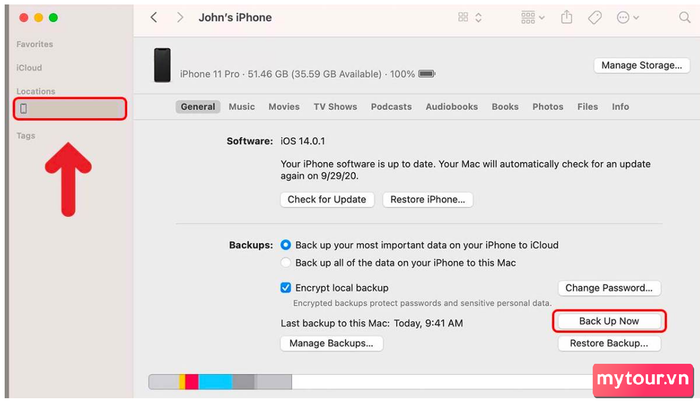Switch to the Music tab
Image resolution: width=700 pixels, height=405 pixels.
coord(242,107)
